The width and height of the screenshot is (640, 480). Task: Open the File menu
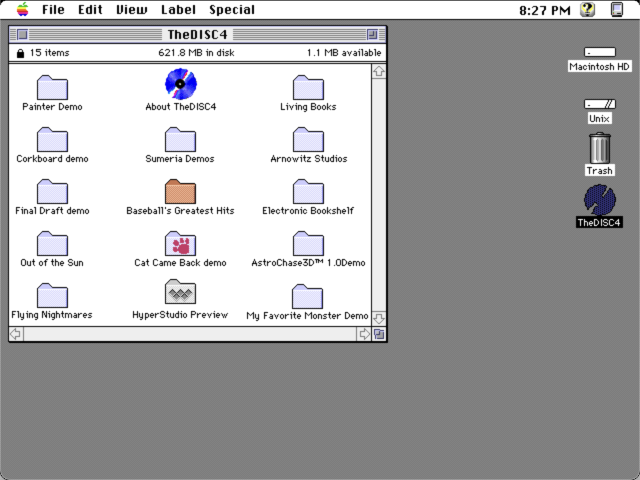[x=53, y=9]
